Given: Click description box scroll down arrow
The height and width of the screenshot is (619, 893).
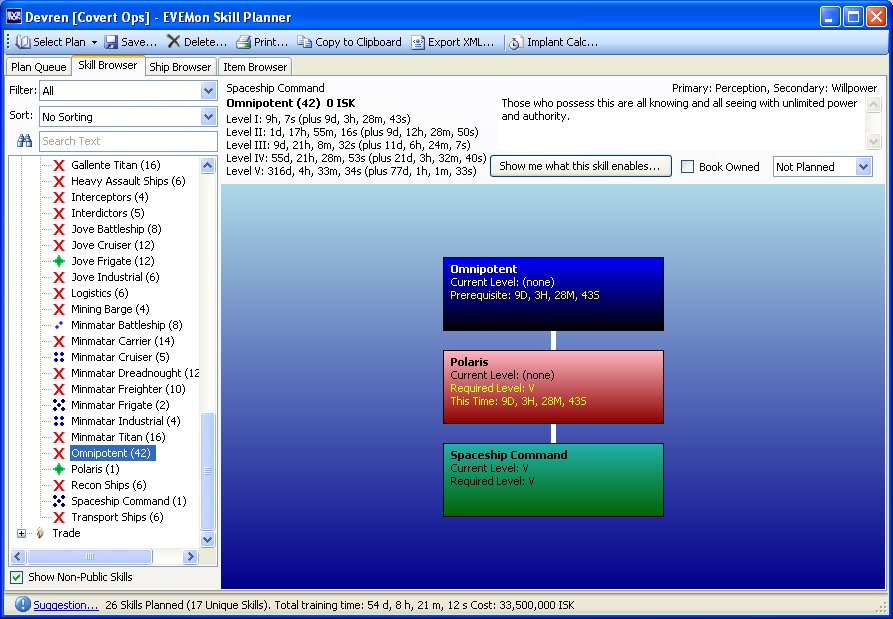Looking at the screenshot, I should pyautogui.click(x=872, y=141).
